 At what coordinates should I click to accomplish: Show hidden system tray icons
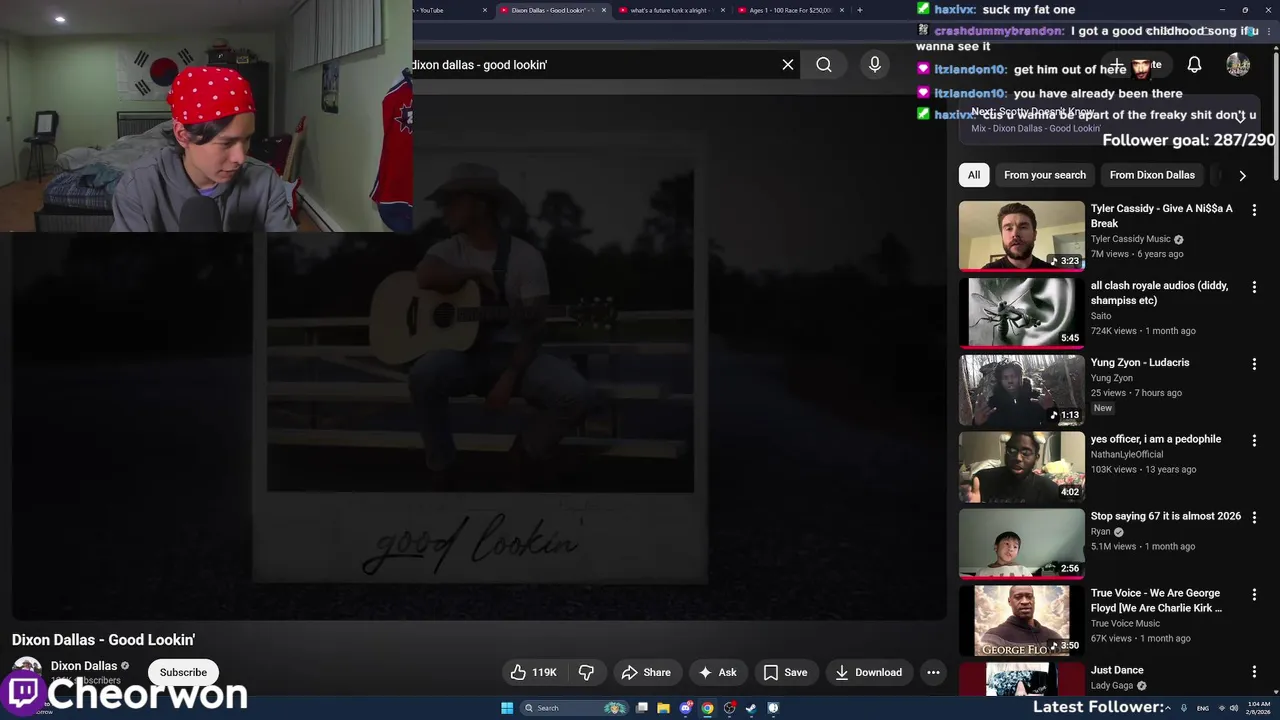pyautogui.click(x=1168, y=708)
